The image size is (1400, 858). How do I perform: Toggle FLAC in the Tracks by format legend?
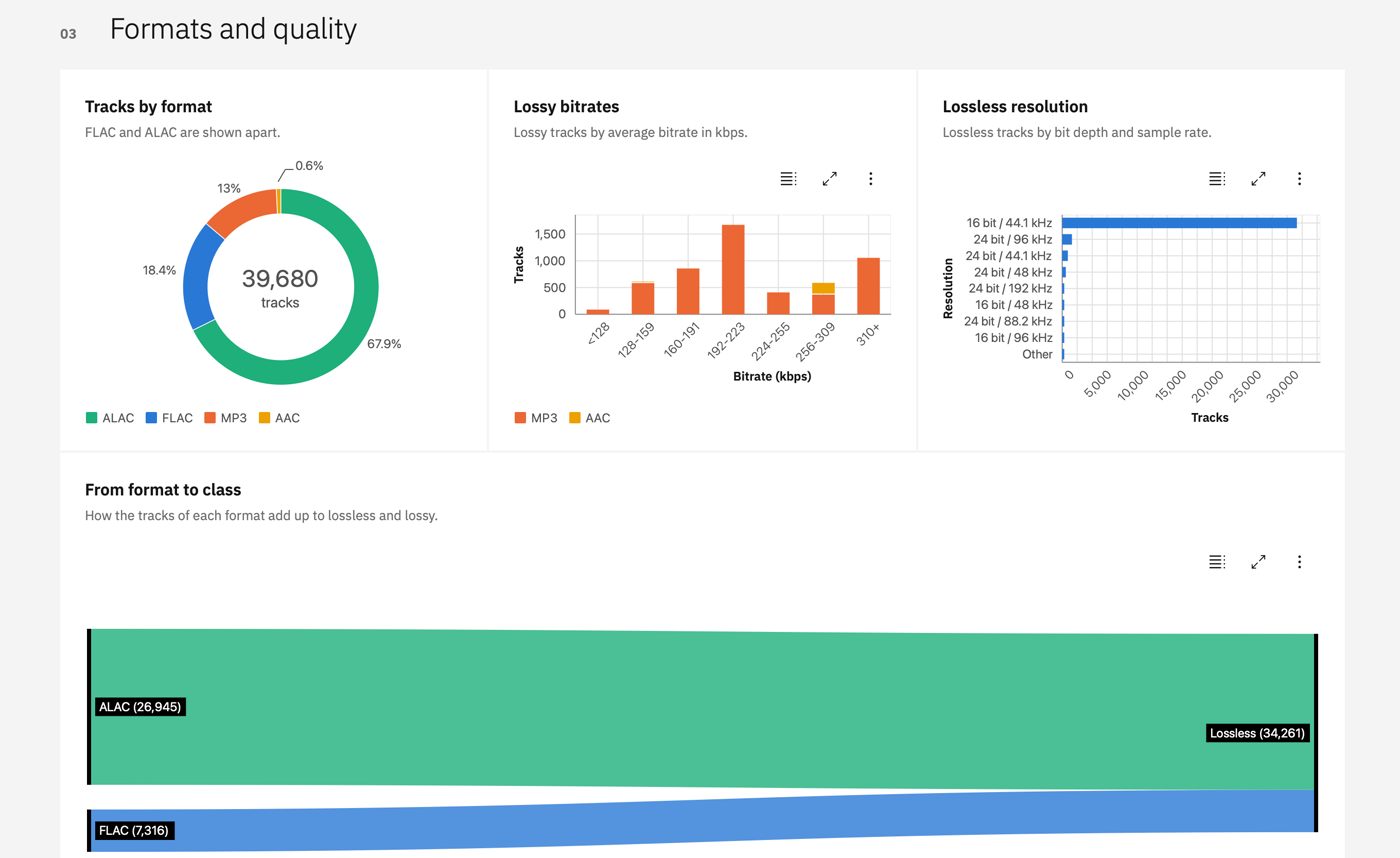click(169, 418)
